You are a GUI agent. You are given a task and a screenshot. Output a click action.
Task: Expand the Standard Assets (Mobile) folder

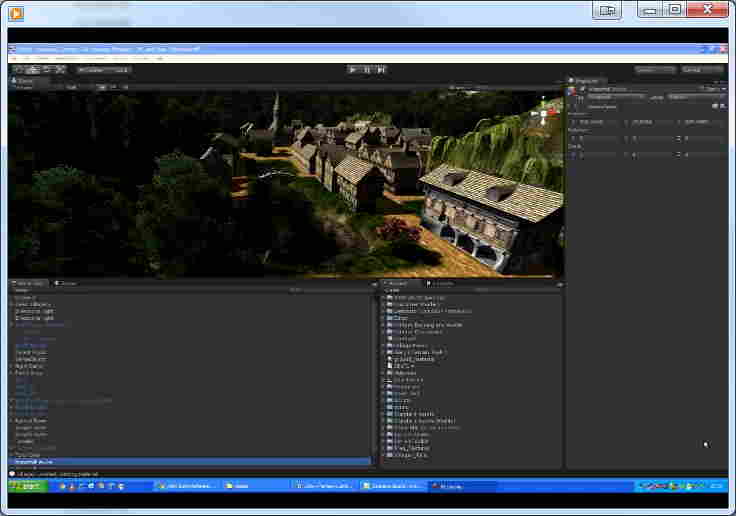click(x=383, y=421)
